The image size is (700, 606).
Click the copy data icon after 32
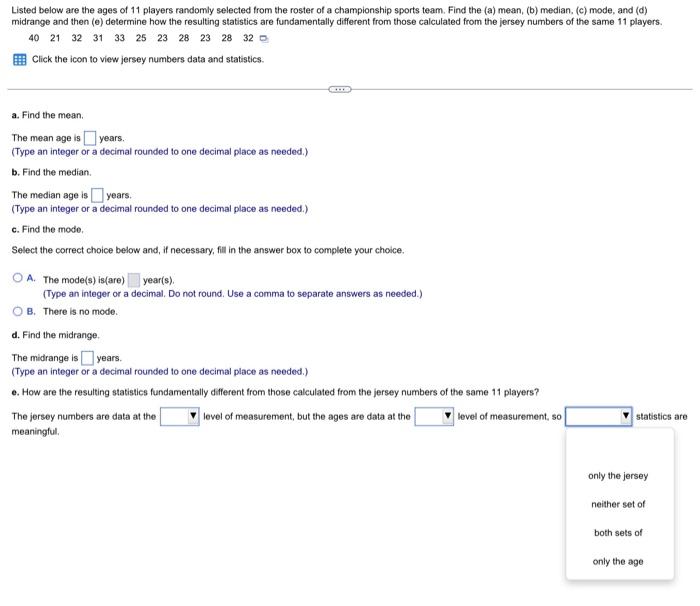coord(264,39)
